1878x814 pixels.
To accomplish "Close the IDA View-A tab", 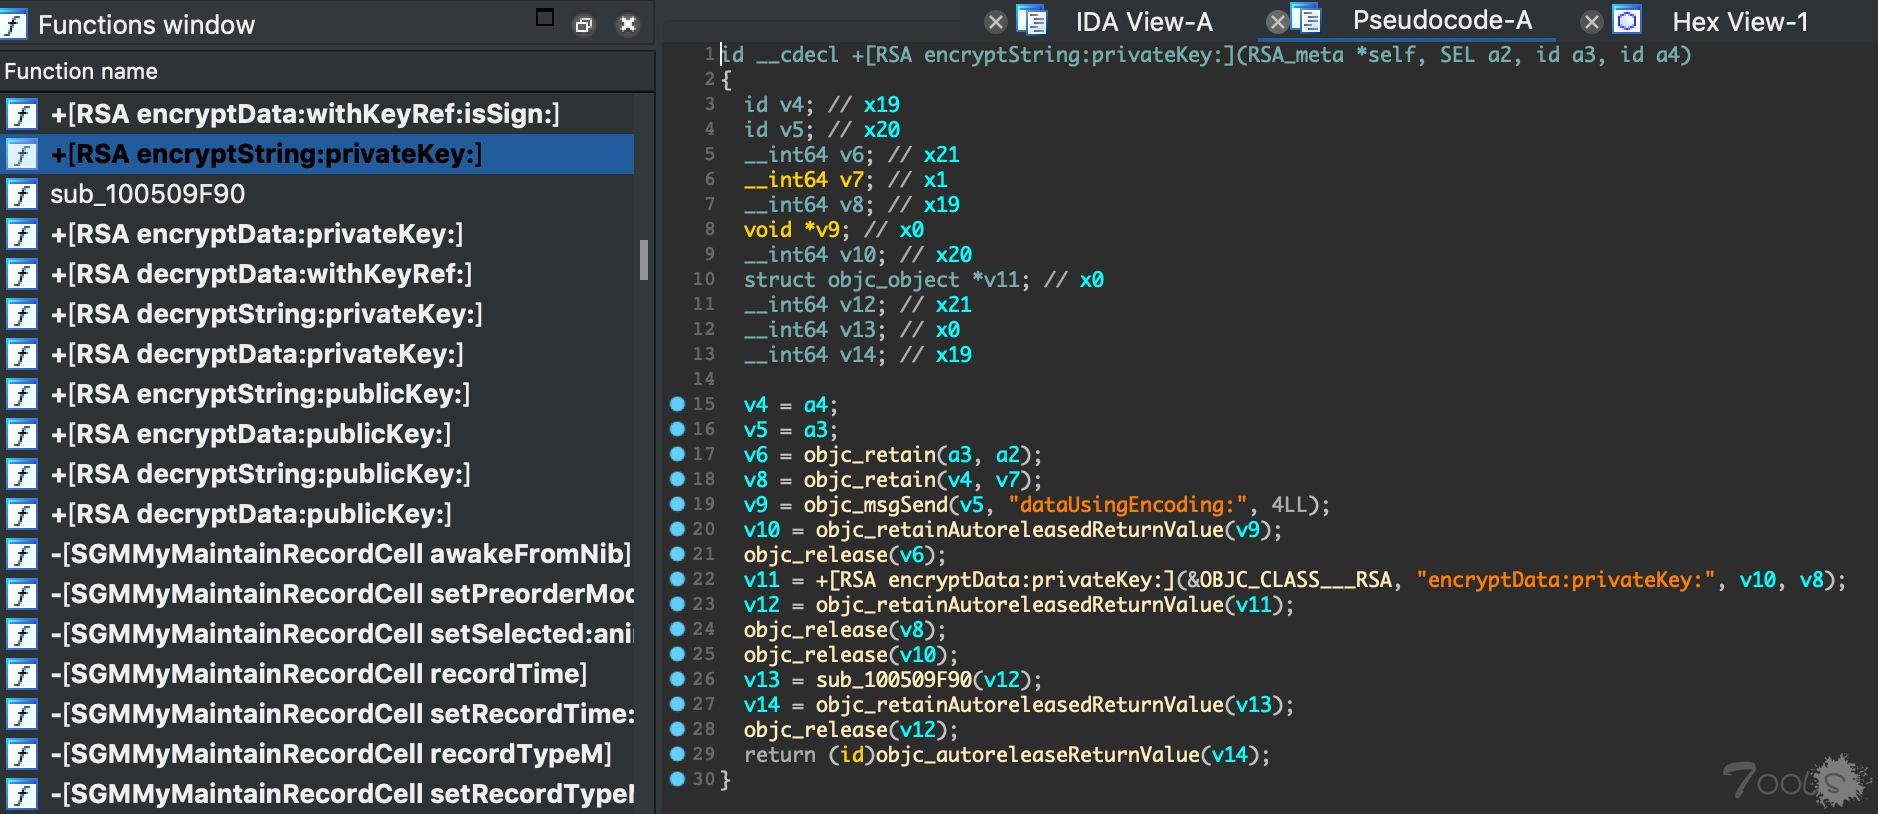I will tap(995, 21).
